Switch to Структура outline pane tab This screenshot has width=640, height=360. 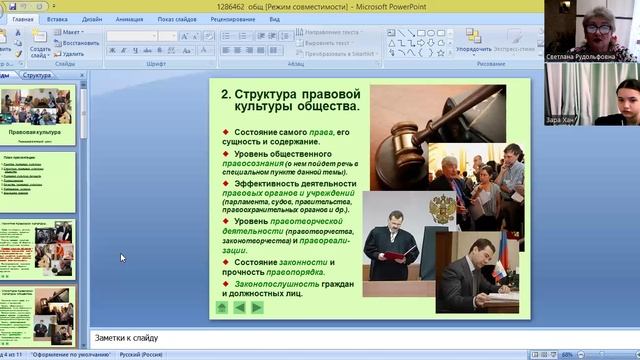[37, 75]
